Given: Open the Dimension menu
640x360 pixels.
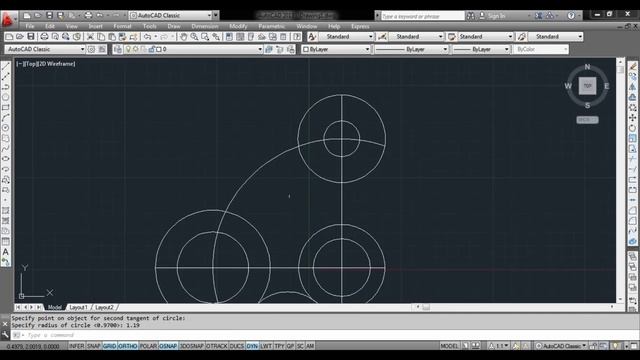Looking at the screenshot, I should pyautogui.click(x=205, y=26).
